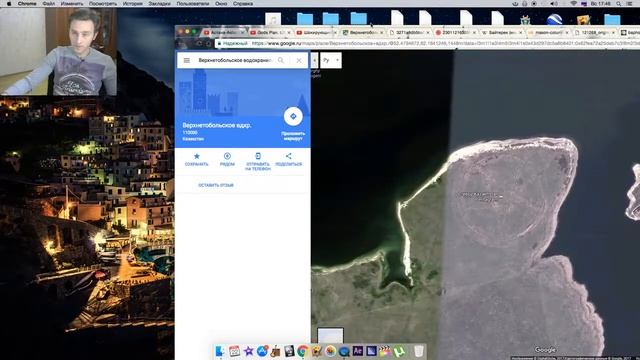Click the Рядом nearby icon
This screenshot has width=640, height=360.
(227, 156)
